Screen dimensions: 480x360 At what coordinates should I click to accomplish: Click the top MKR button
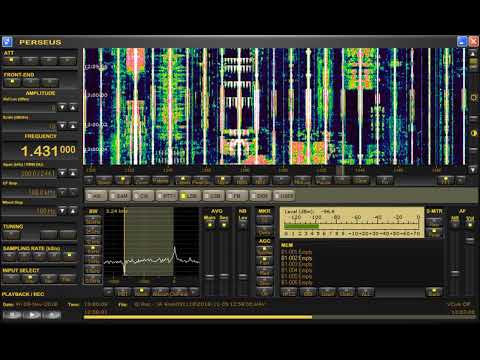tap(264, 220)
